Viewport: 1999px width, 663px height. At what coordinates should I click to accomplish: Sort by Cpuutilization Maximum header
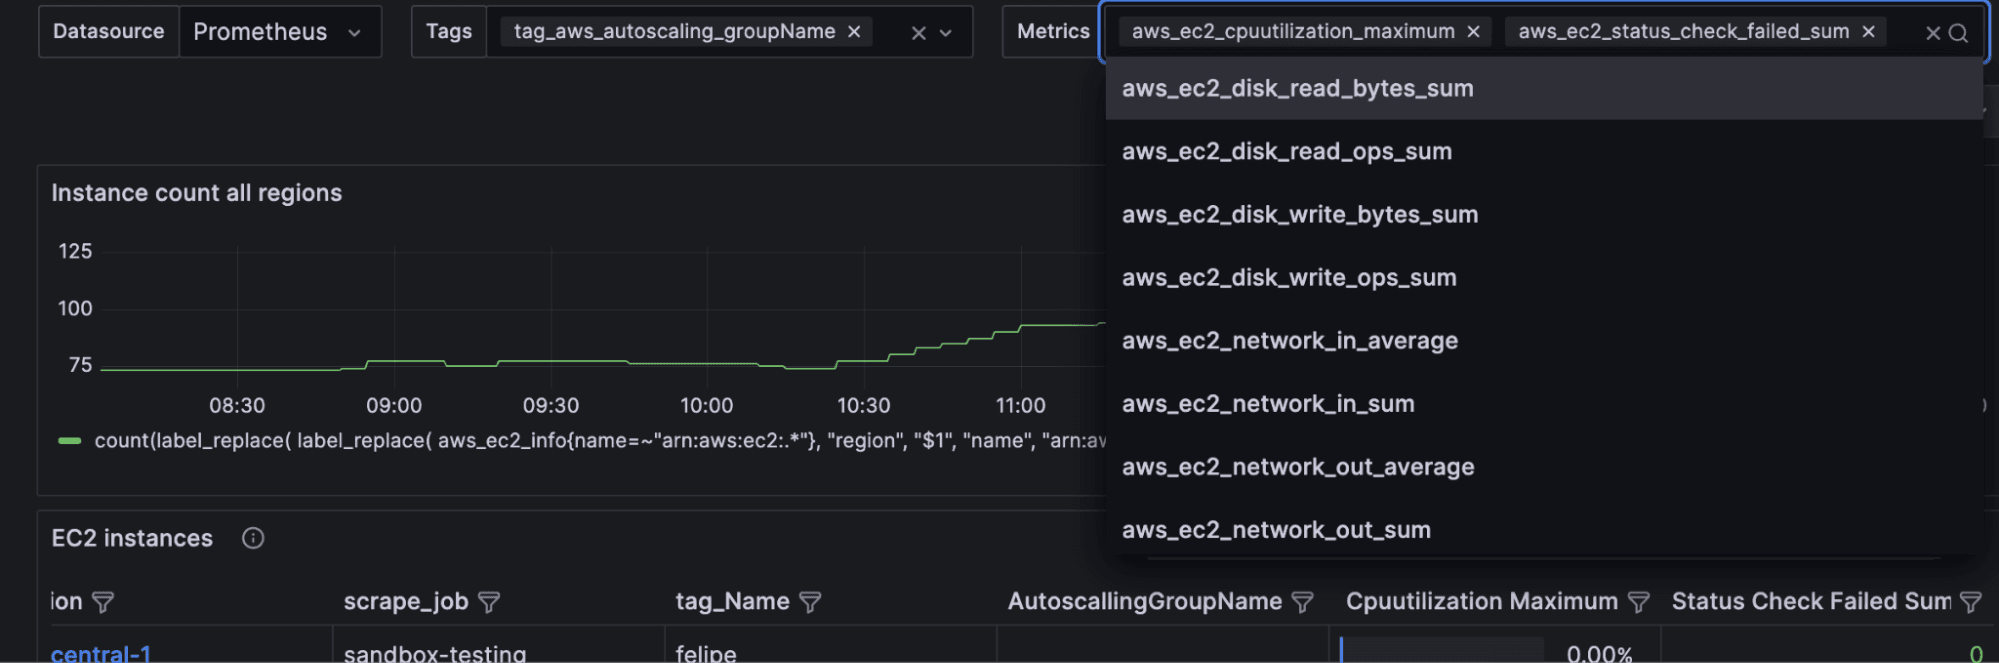point(1482,601)
